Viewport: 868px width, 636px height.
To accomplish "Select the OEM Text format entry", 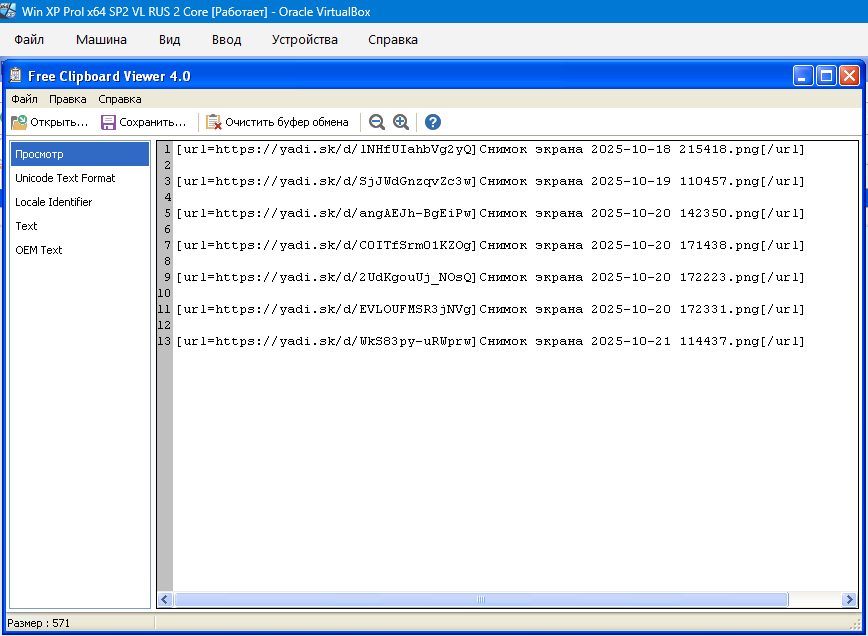I will (38, 250).
